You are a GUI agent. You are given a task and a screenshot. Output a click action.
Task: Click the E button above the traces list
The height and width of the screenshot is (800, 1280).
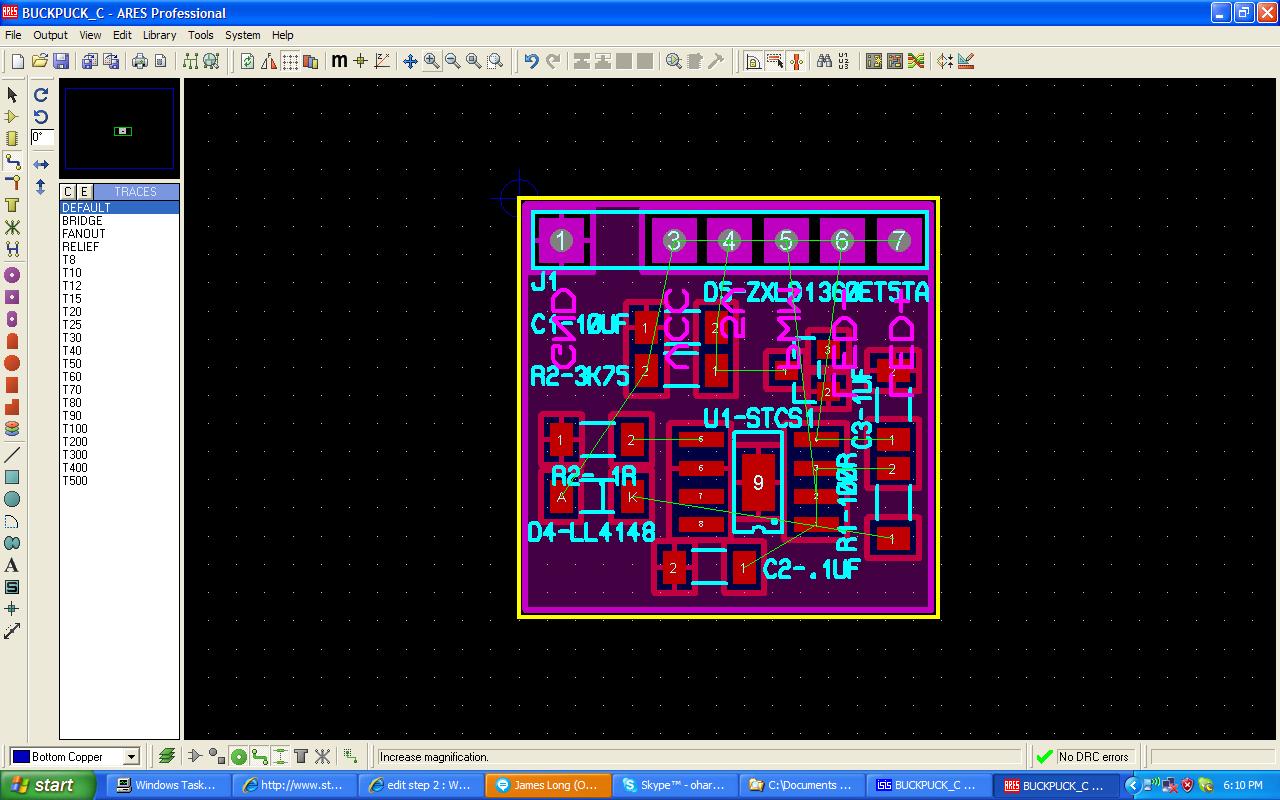(x=84, y=192)
